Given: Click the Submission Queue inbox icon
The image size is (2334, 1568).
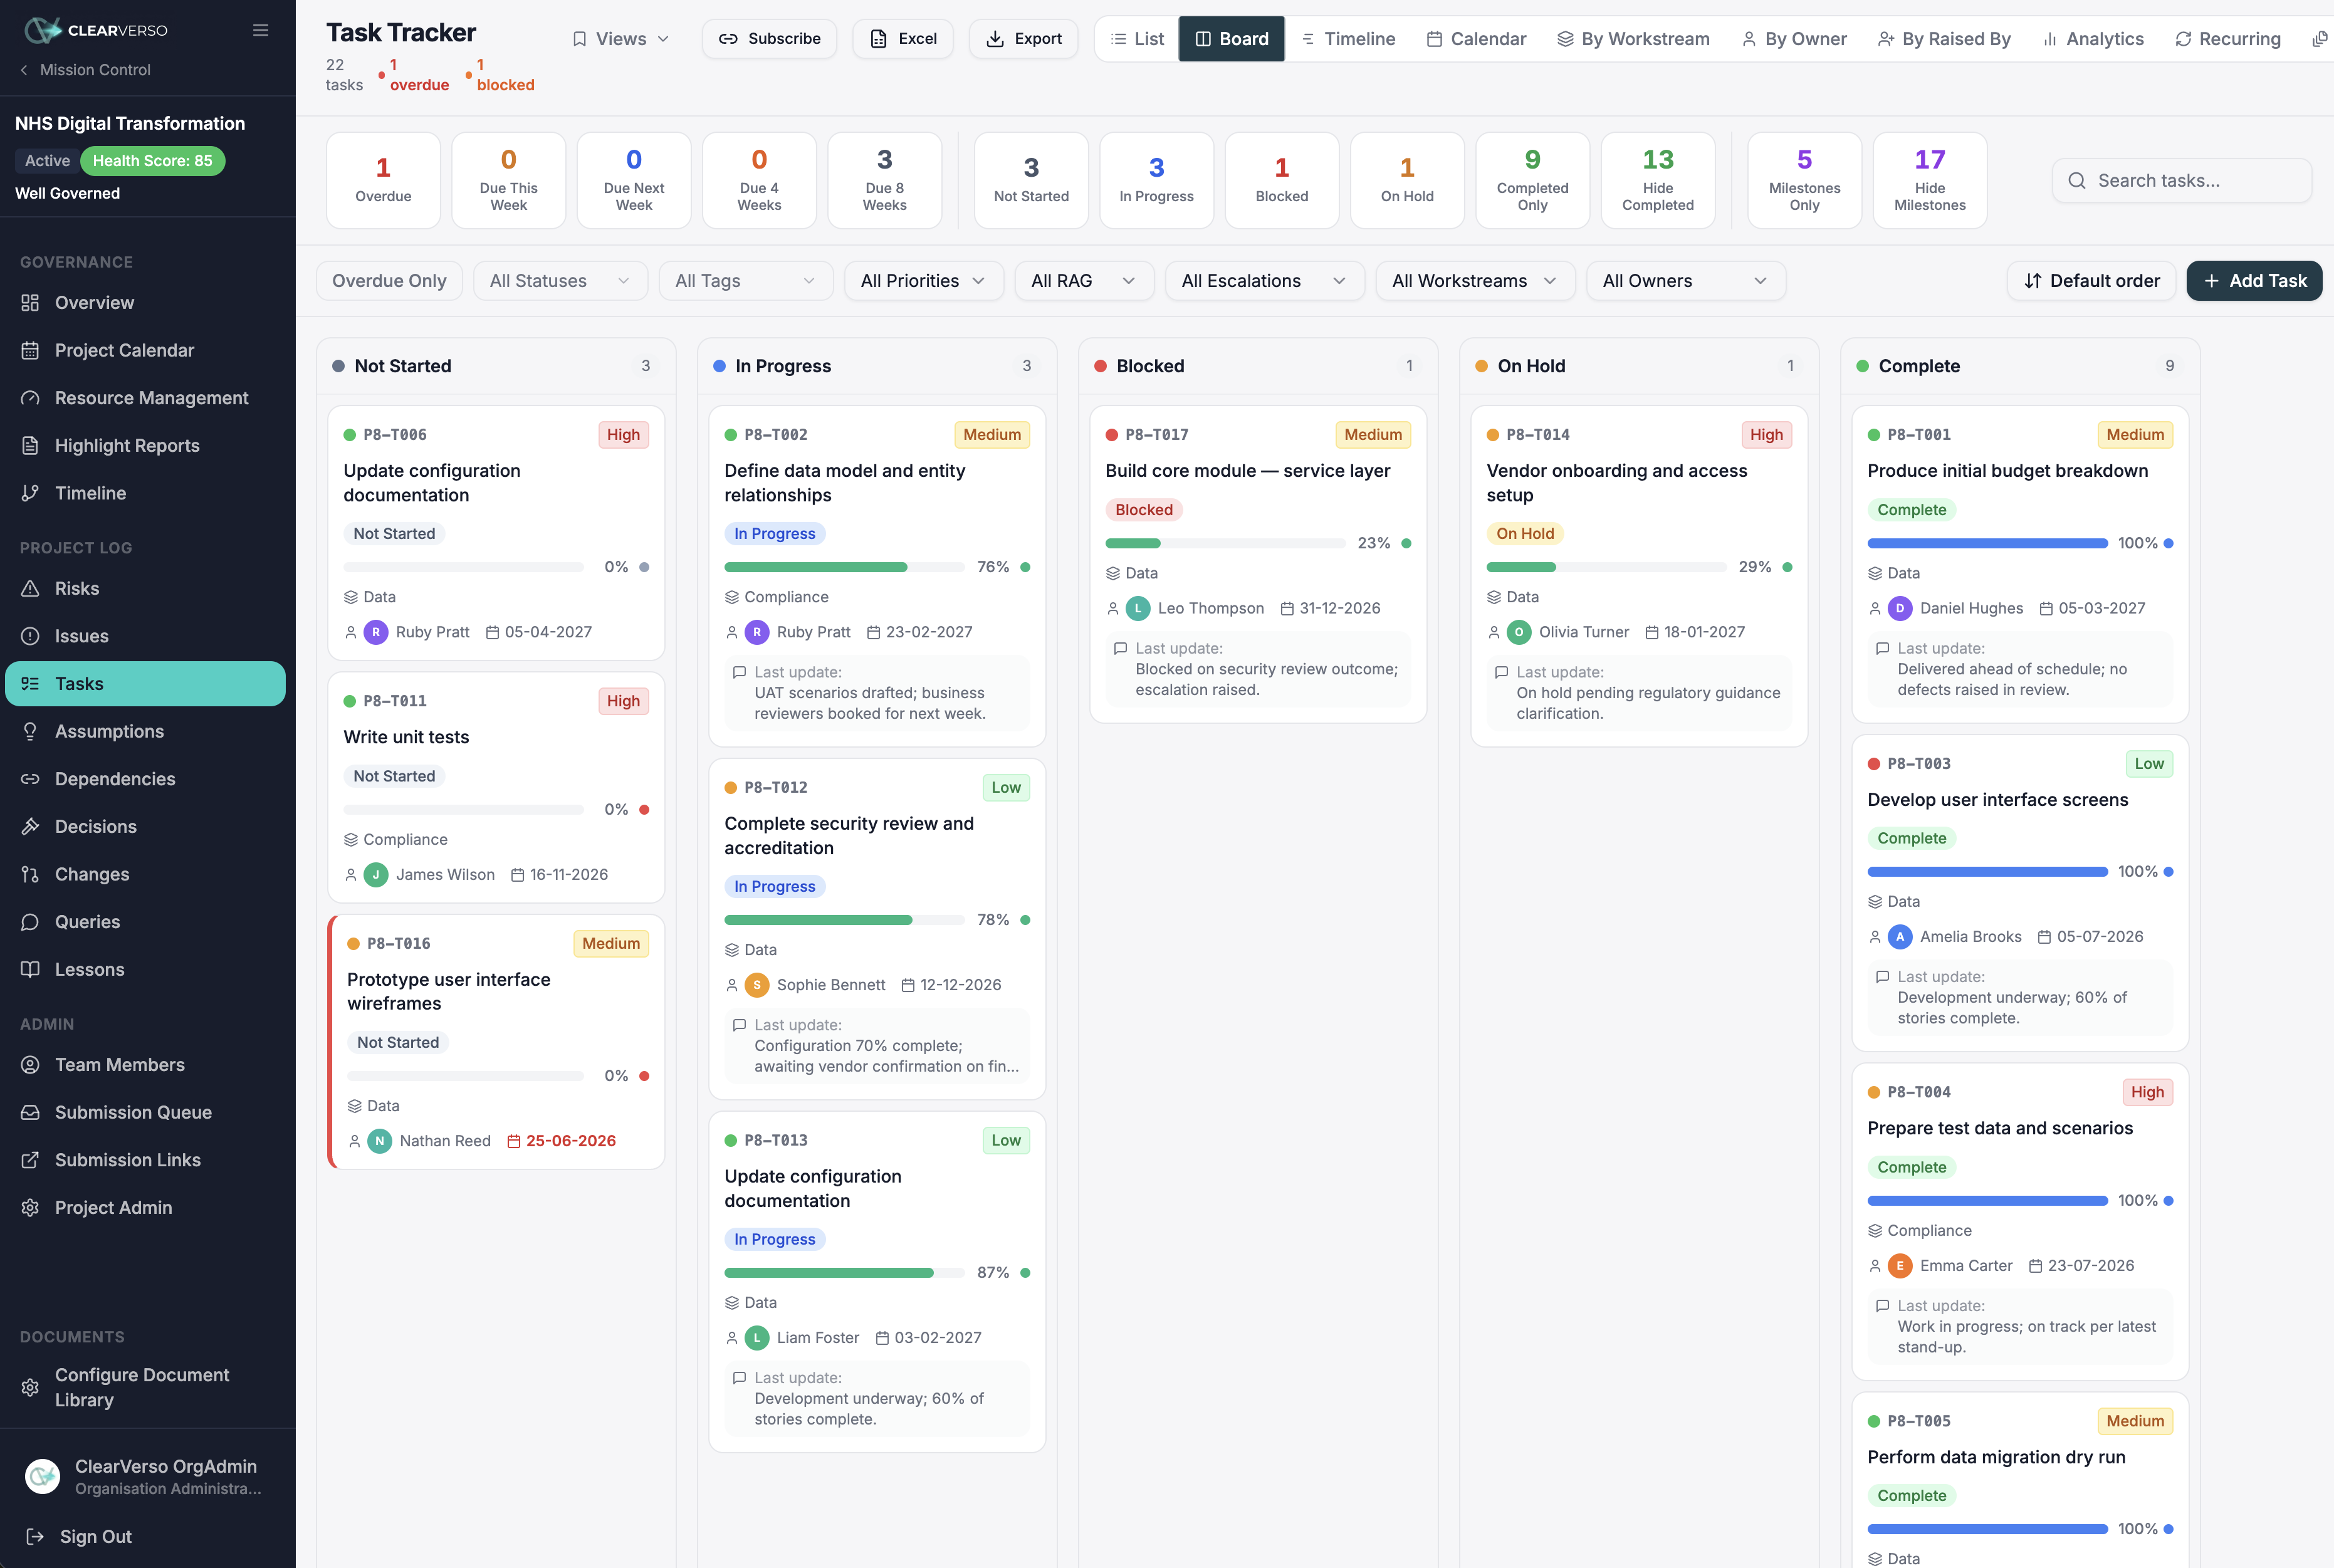Looking at the screenshot, I should (30, 1112).
